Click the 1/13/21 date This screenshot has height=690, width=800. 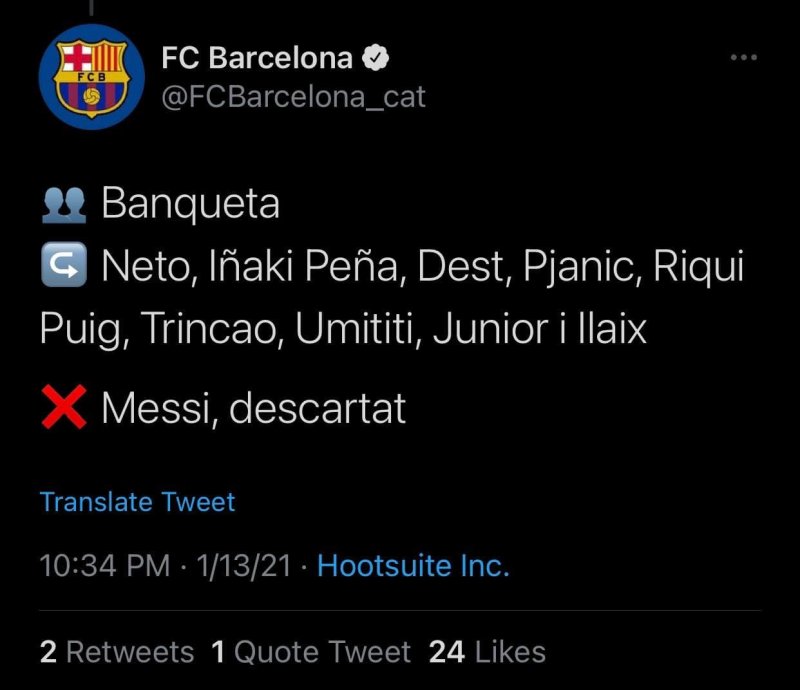(244, 566)
